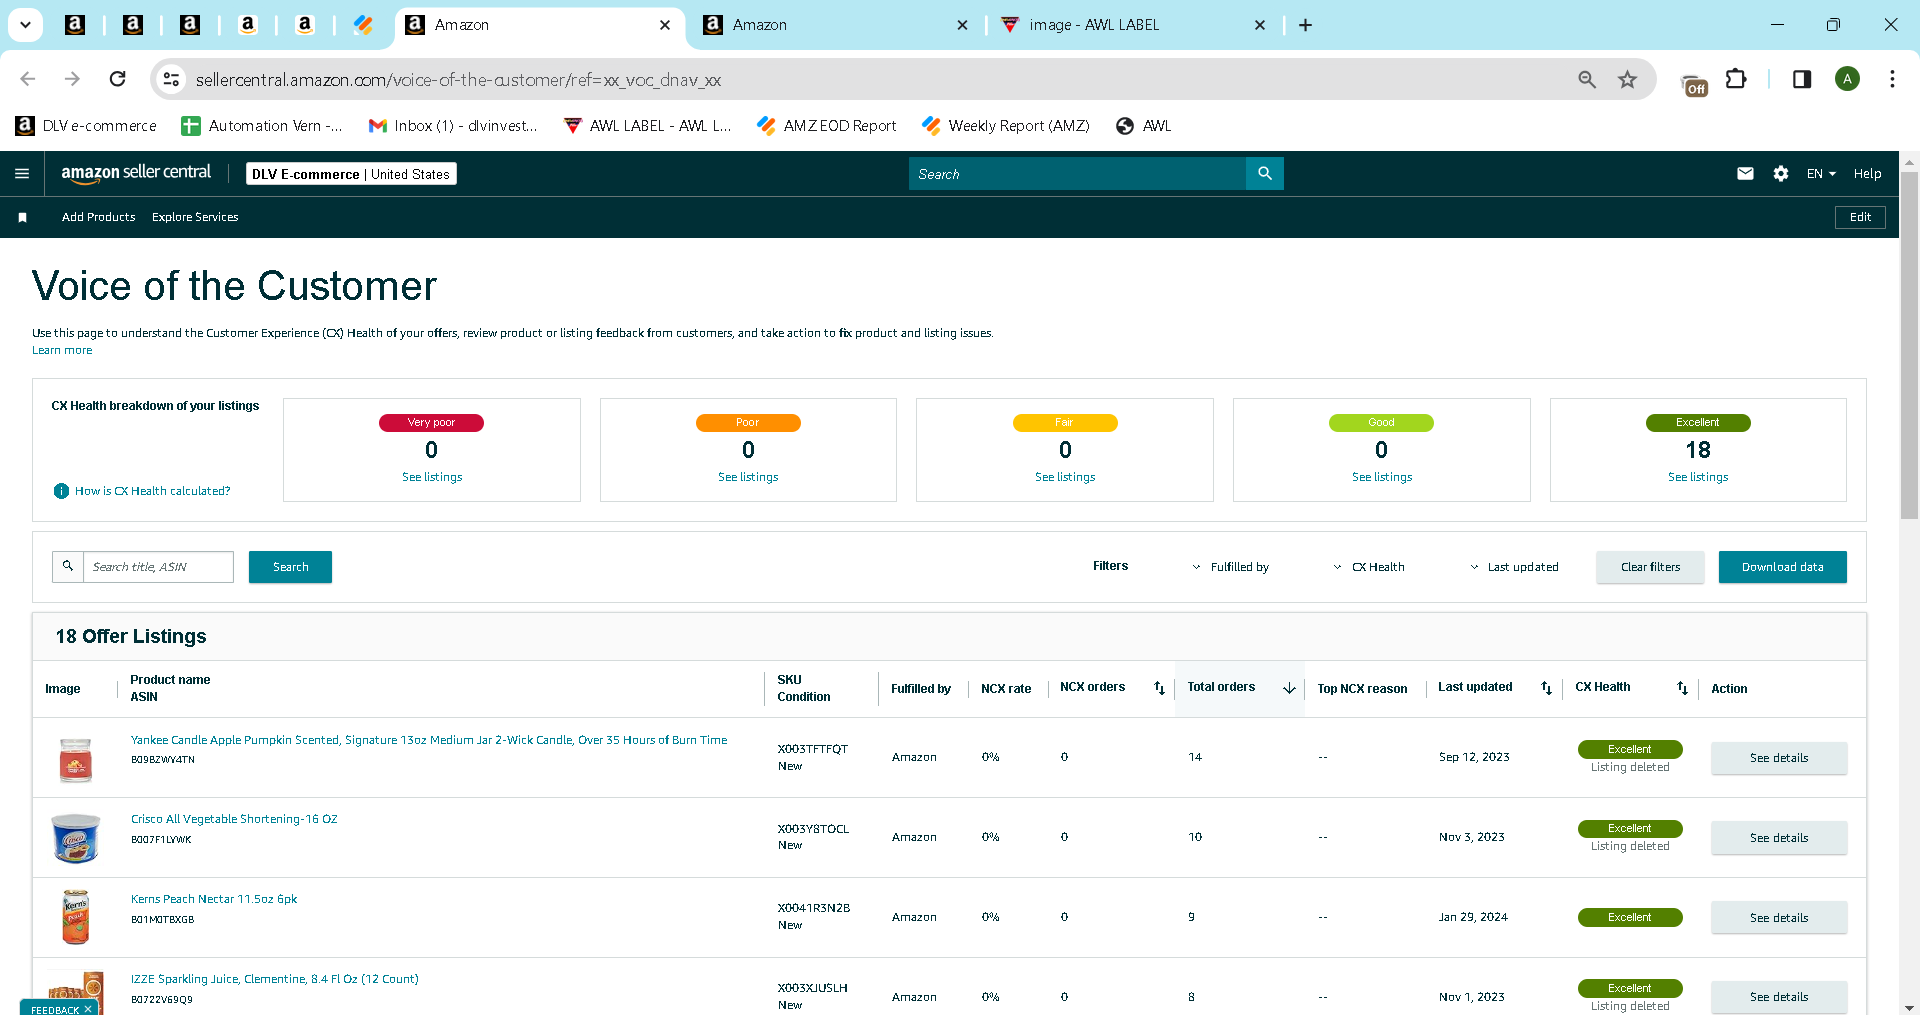Click Download data button
1920x1015 pixels.
click(1782, 567)
